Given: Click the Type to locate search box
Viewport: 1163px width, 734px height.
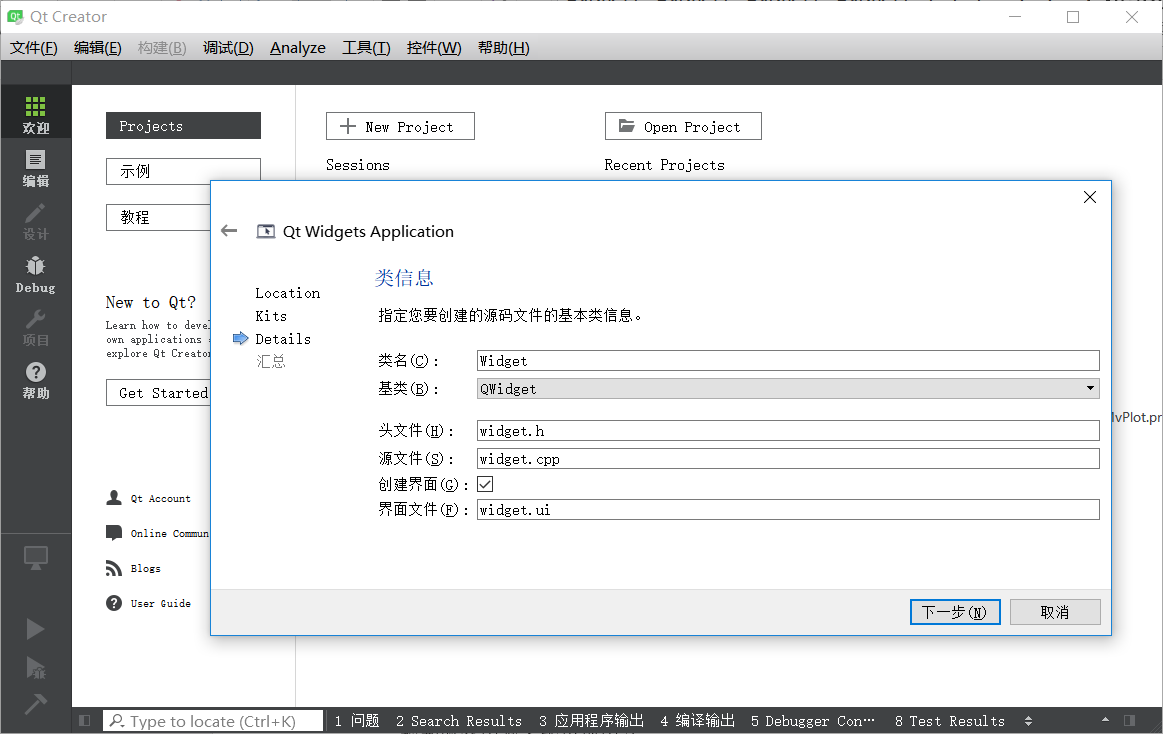Looking at the screenshot, I should click(214, 721).
